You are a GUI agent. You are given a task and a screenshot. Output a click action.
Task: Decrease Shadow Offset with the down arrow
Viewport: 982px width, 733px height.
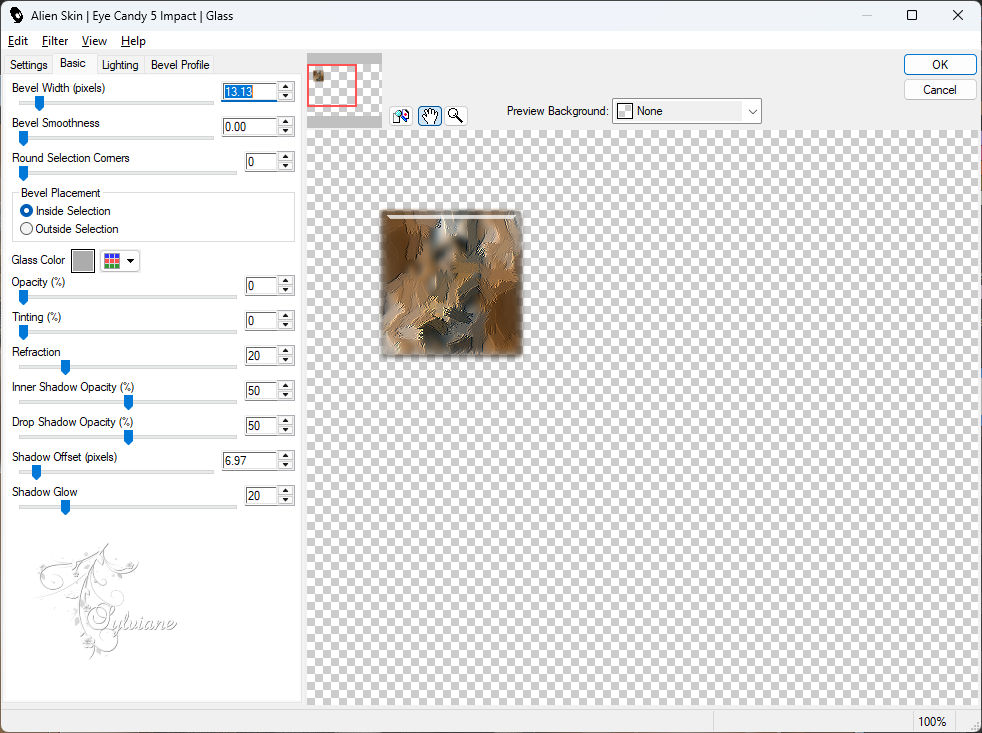(x=286, y=465)
